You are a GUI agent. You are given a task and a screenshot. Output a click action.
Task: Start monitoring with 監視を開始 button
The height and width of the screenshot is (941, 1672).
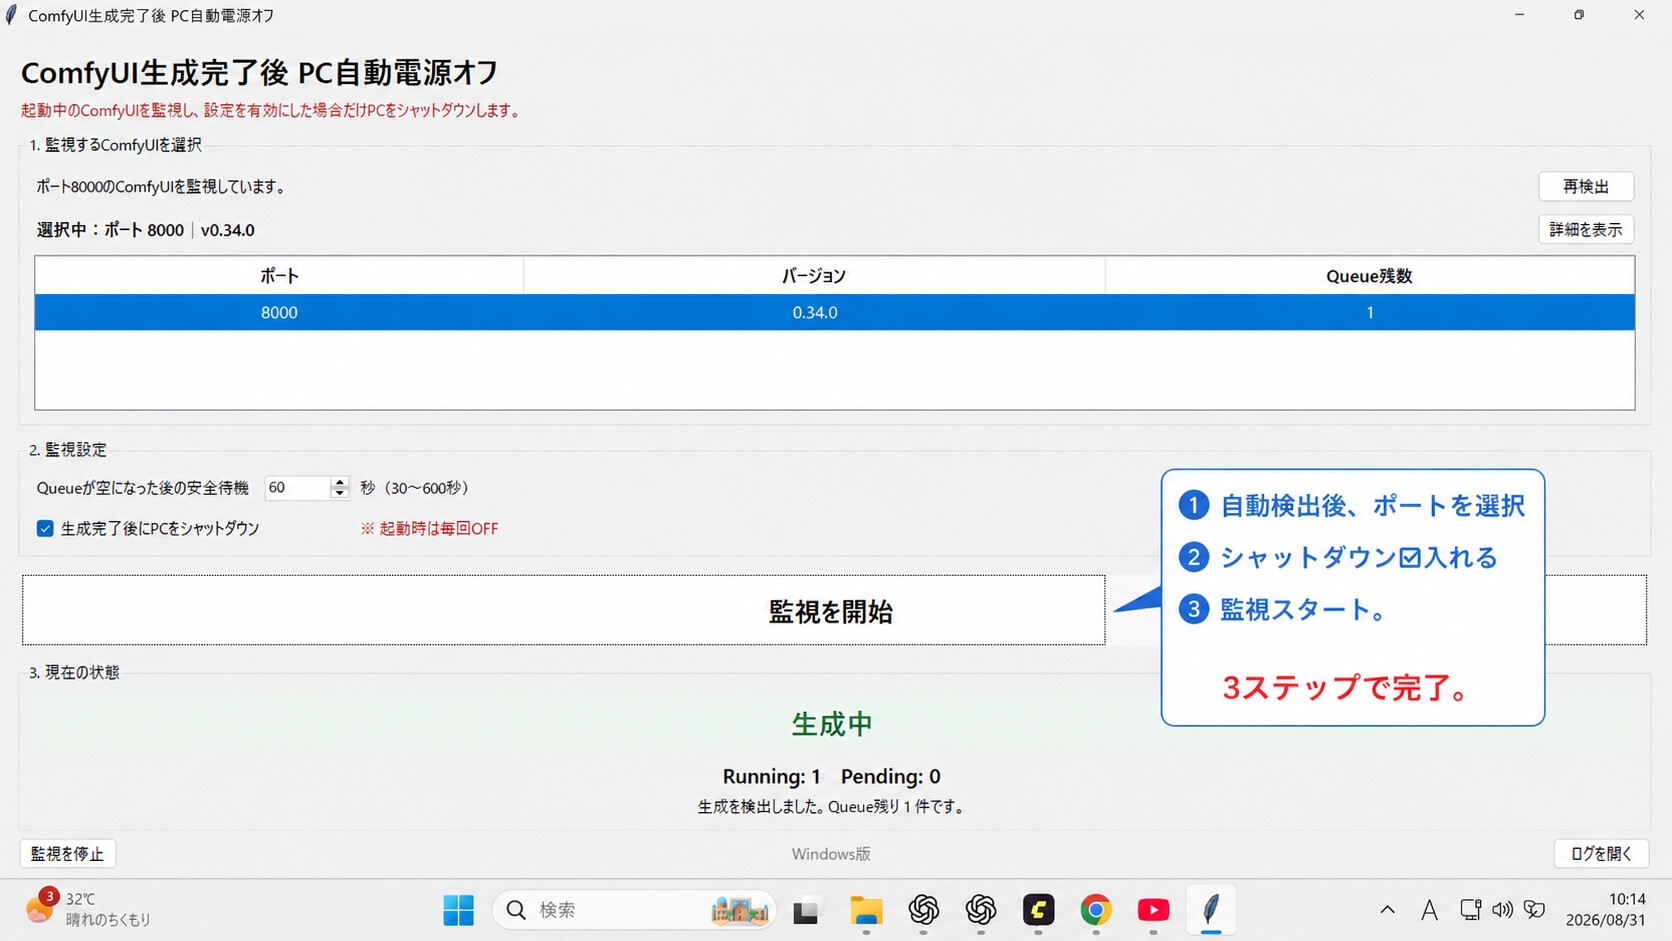pos(834,611)
